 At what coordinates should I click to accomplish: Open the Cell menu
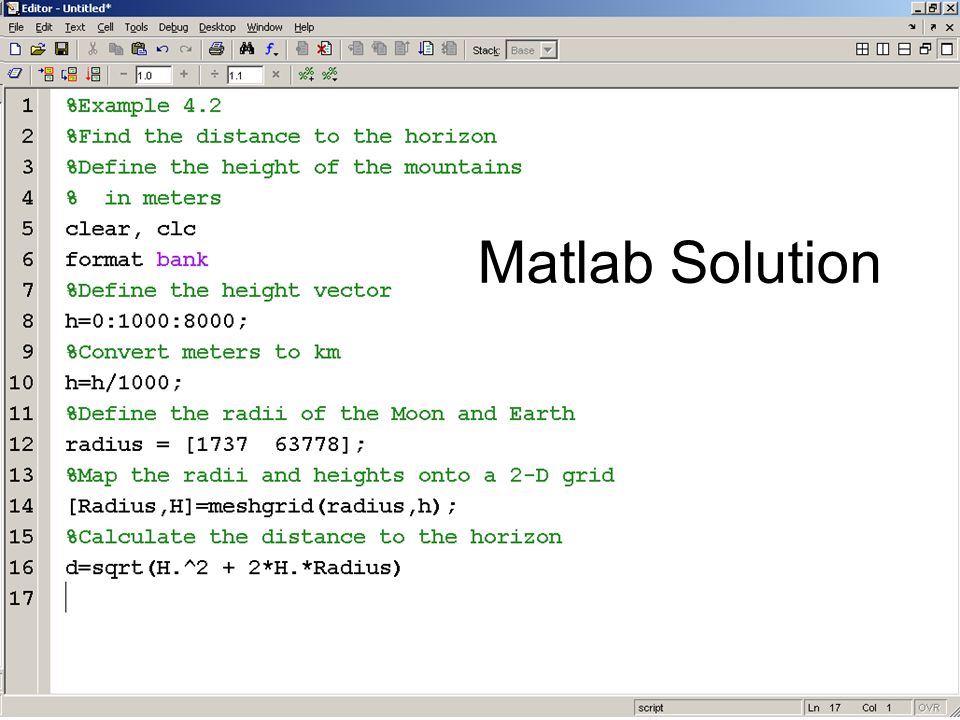coord(105,27)
